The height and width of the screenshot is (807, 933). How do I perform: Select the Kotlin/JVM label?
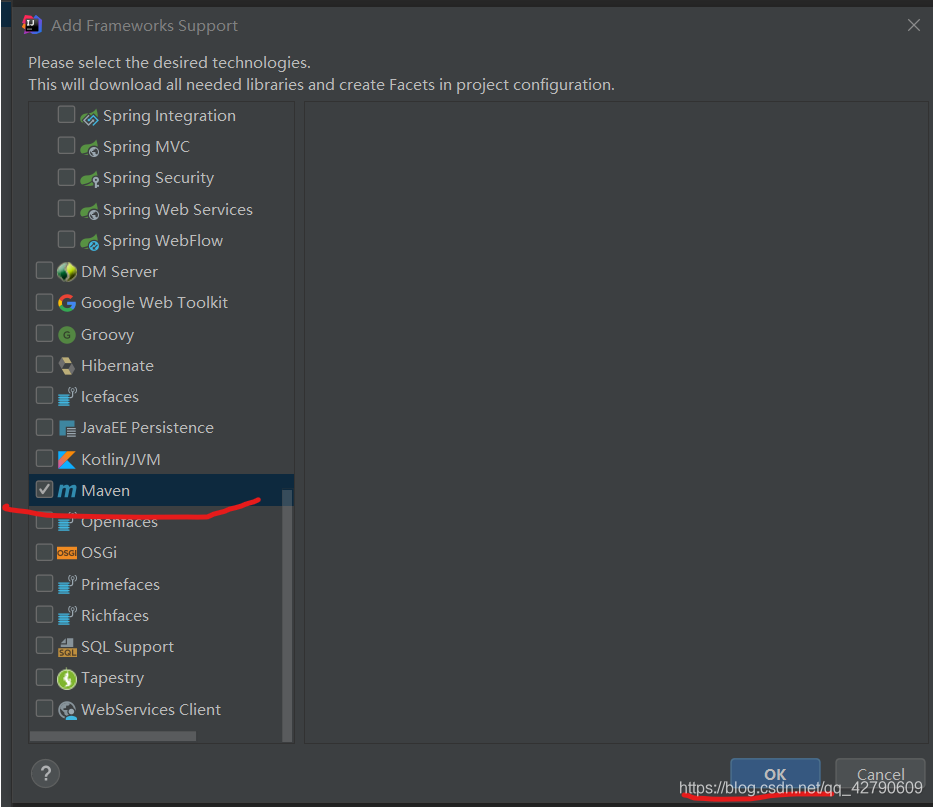(x=121, y=459)
